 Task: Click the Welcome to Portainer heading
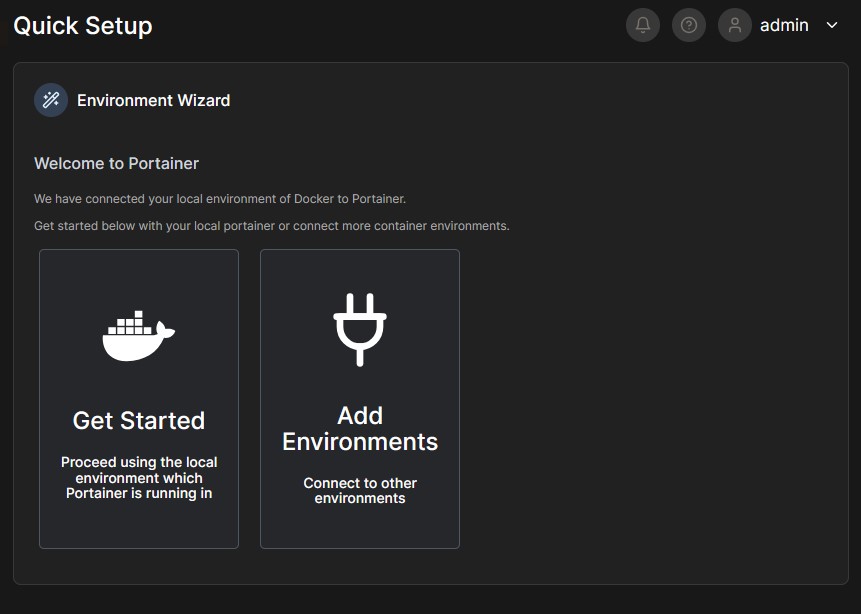pyautogui.click(x=116, y=164)
